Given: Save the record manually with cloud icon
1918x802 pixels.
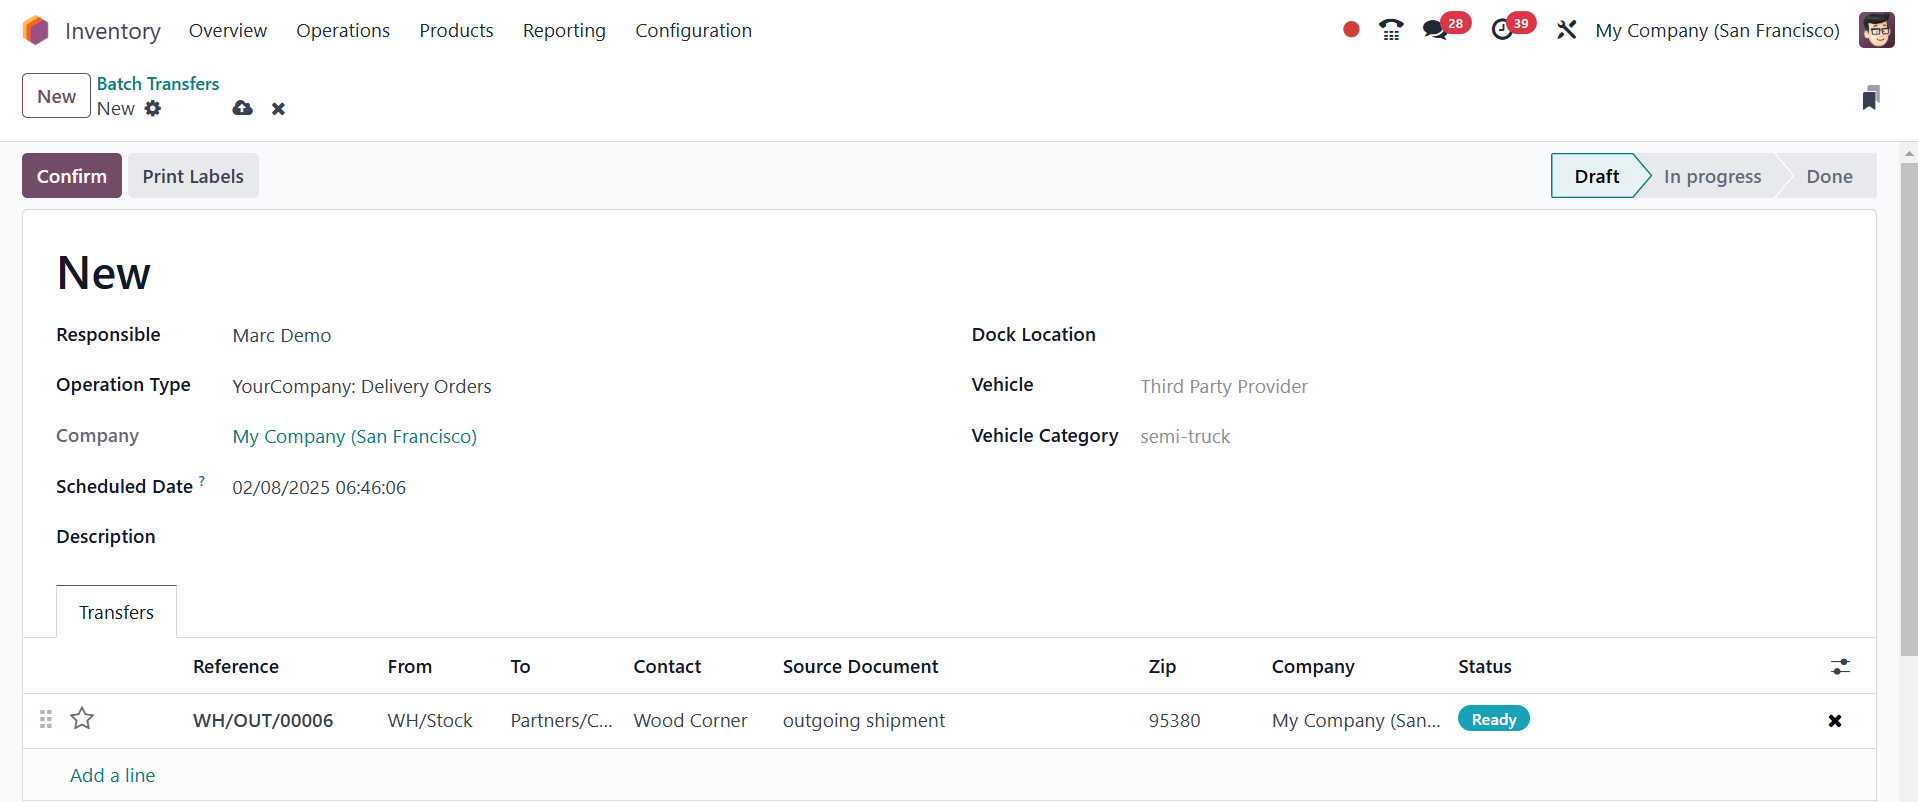Looking at the screenshot, I should tap(242, 108).
